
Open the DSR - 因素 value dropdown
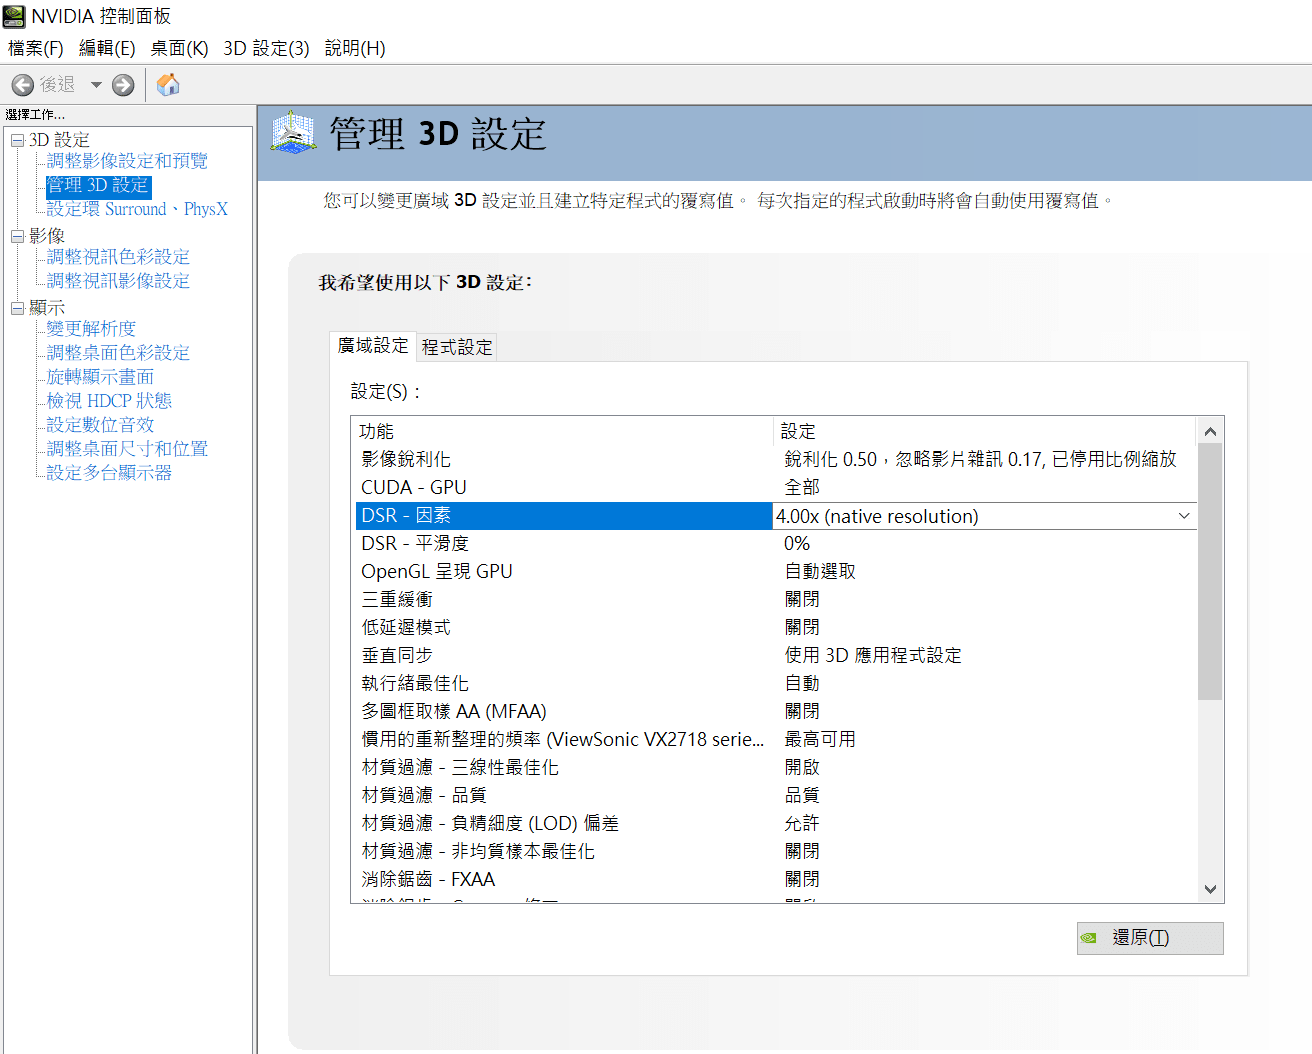[x=1184, y=516]
